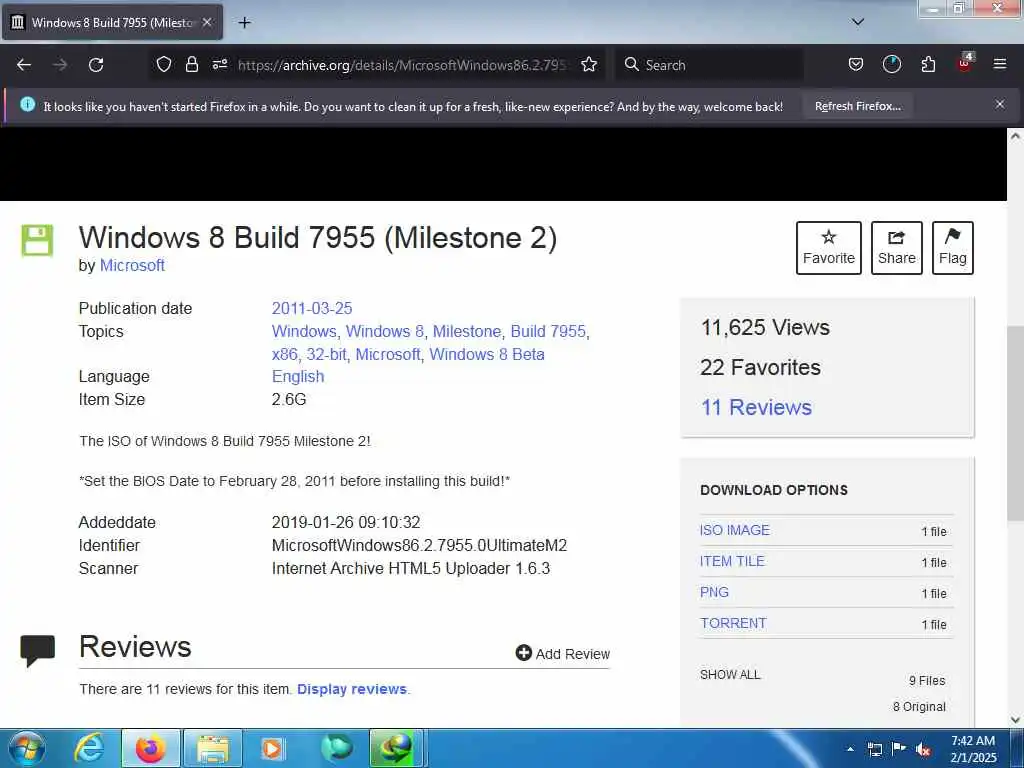The image size is (1024, 768).
Task: Open site permissions icon in address bar
Action: pos(219,65)
